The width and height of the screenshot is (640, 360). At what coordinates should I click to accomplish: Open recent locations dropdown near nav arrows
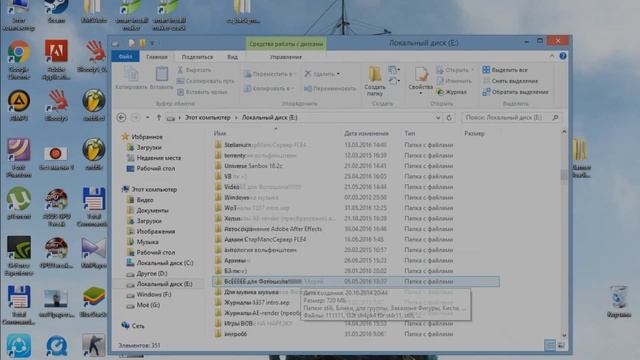[147, 118]
